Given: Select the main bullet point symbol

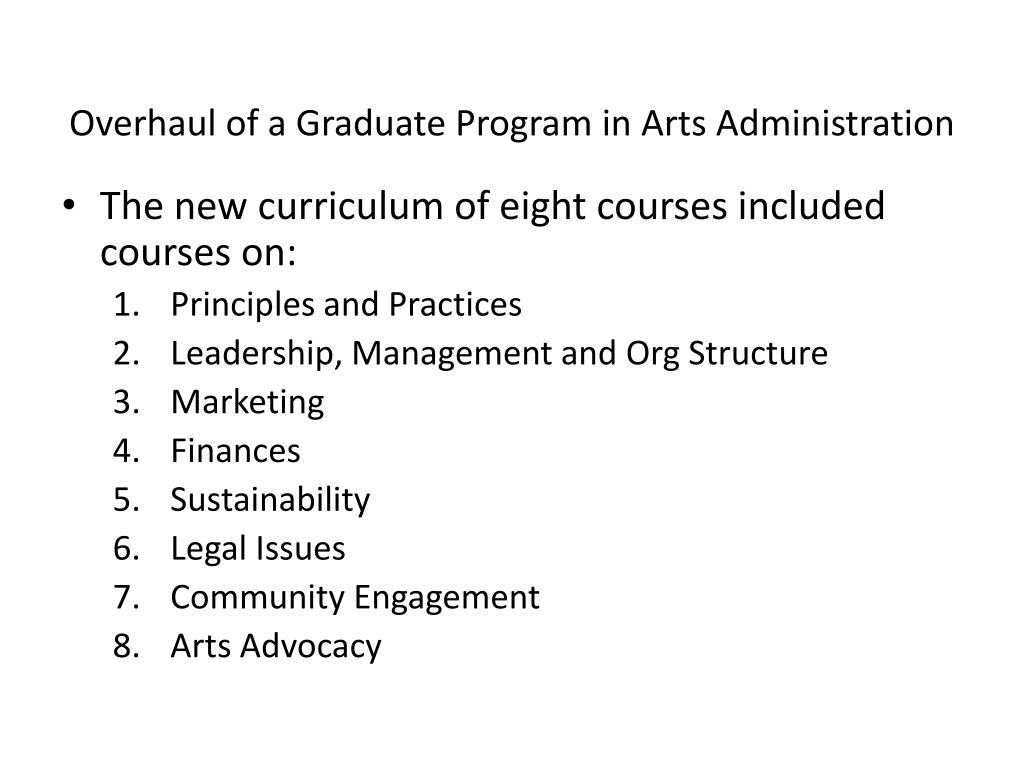Looking at the screenshot, I should coord(69,205).
